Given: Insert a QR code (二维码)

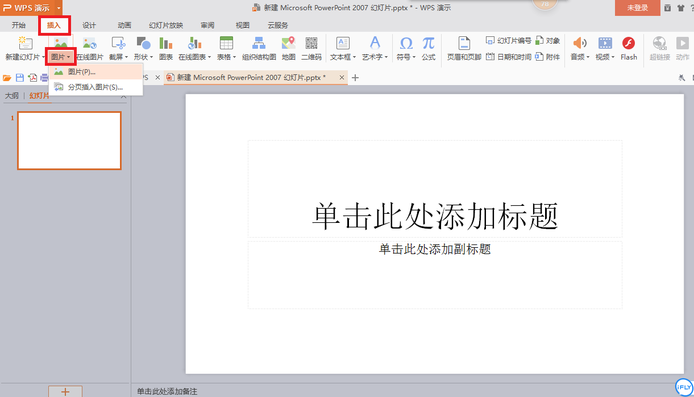Looking at the screenshot, I should tap(311, 43).
